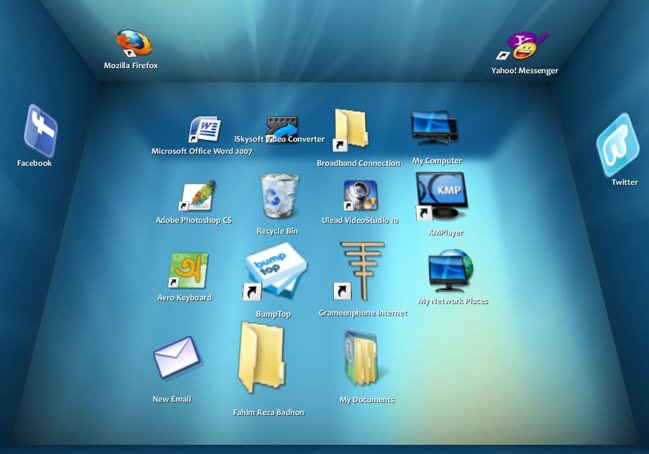Launch Yahoo! Messenger shortcut icon
649x454 pixels.
click(523, 46)
